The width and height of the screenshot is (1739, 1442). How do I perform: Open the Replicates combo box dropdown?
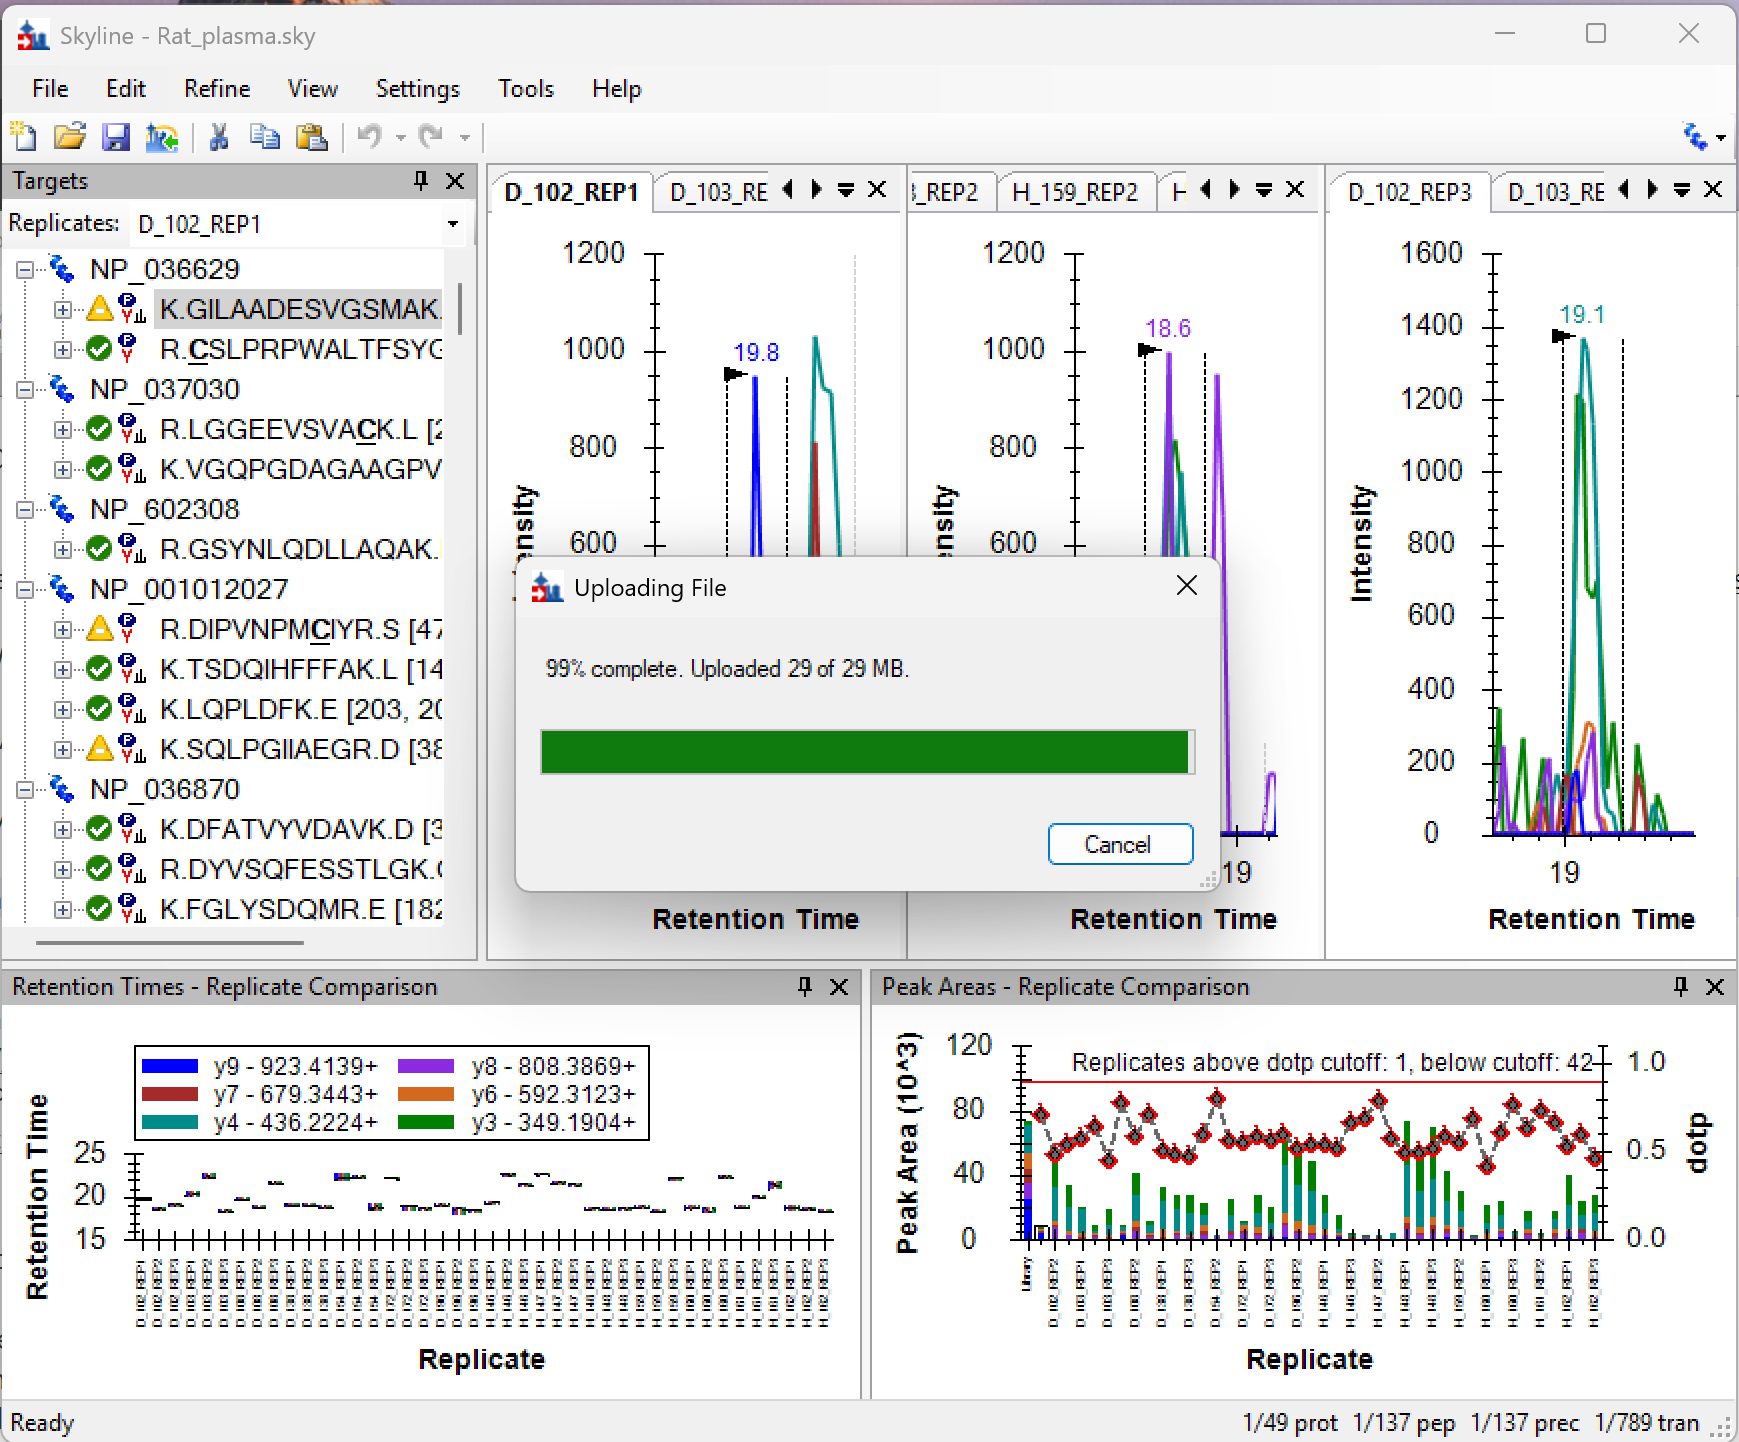click(x=453, y=224)
